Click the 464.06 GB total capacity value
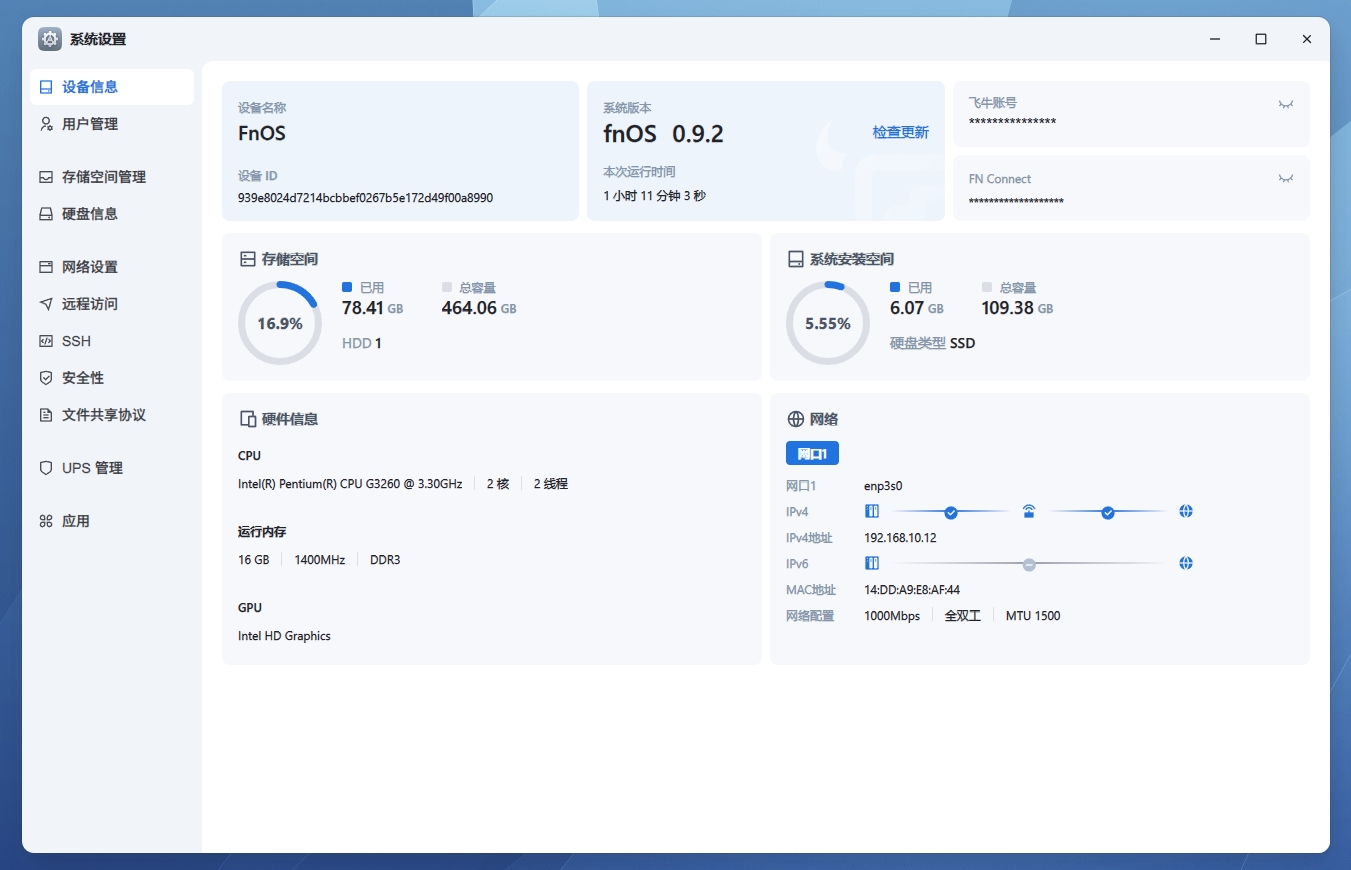This screenshot has width=1351, height=870. tap(479, 308)
